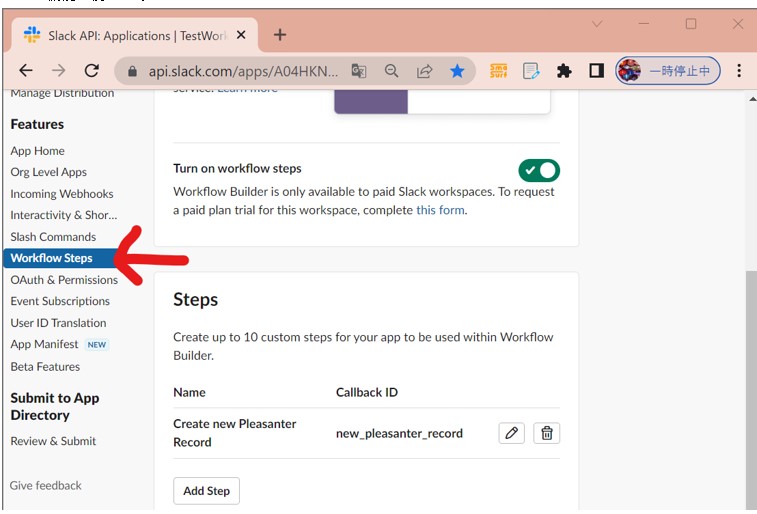Open the notepad edit extension icon
The image size is (757, 514).
(x=531, y=71)
